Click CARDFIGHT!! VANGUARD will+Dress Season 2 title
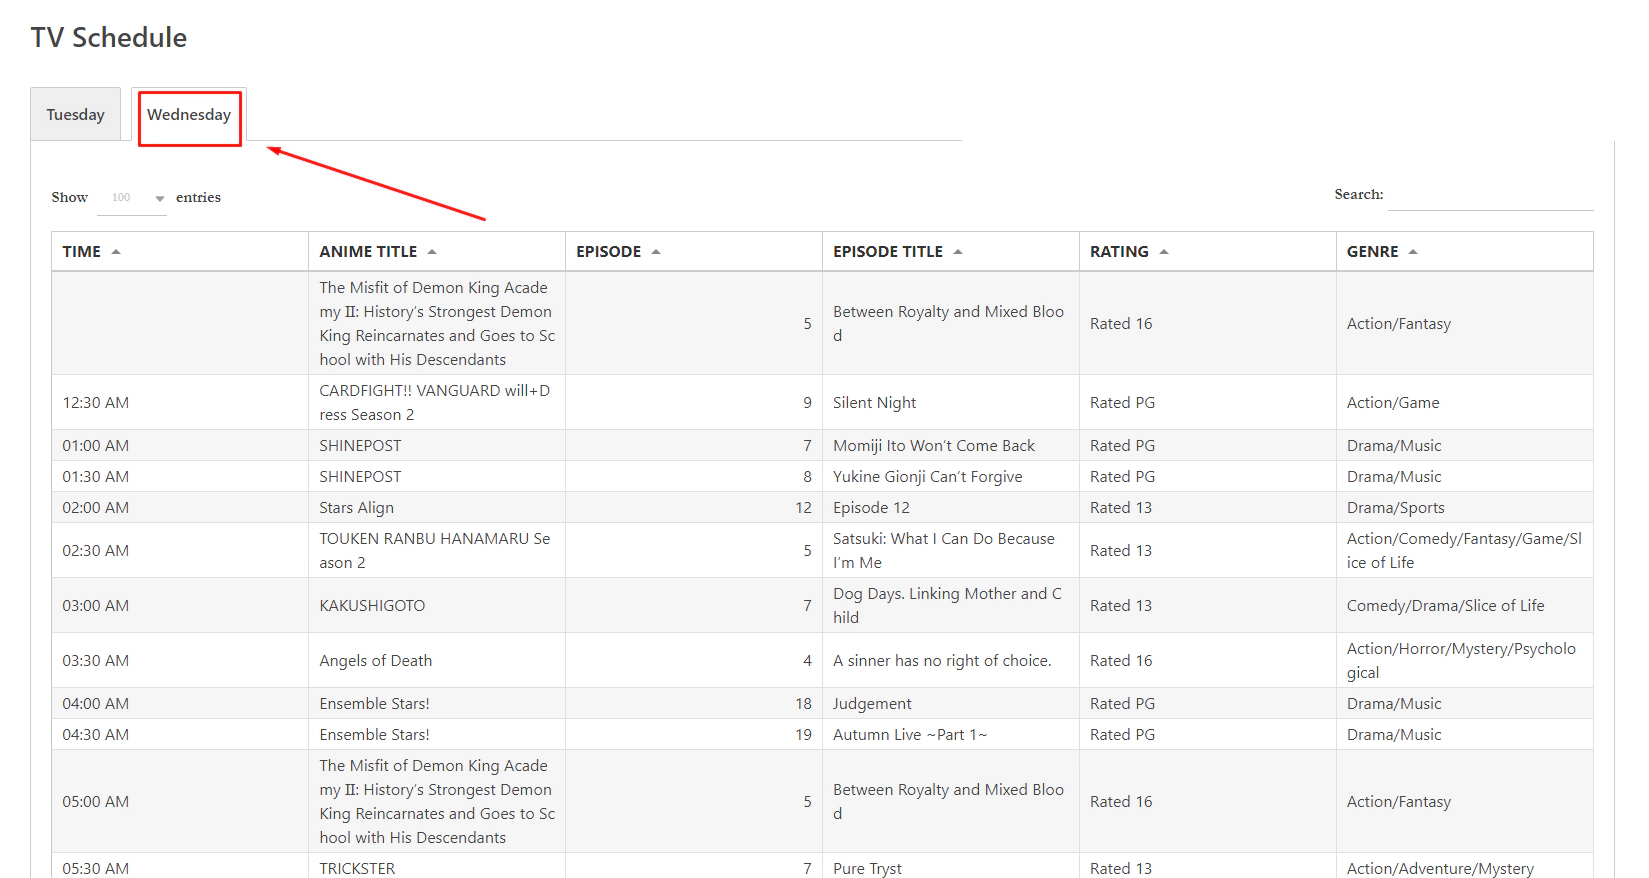1649x878 pixels. [x=435, y=403]
